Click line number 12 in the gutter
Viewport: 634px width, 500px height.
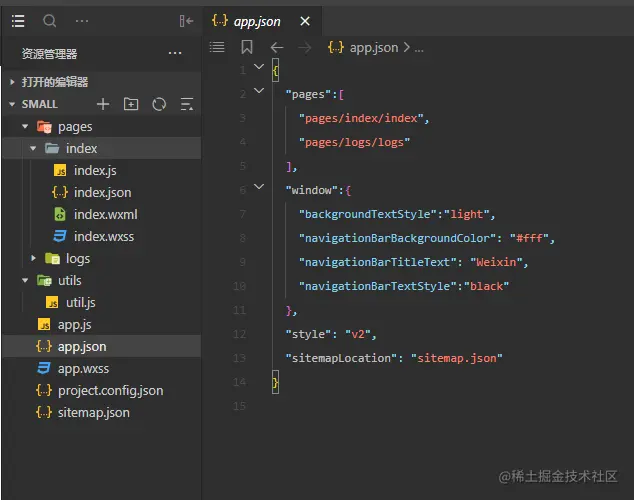pos(239,334)
